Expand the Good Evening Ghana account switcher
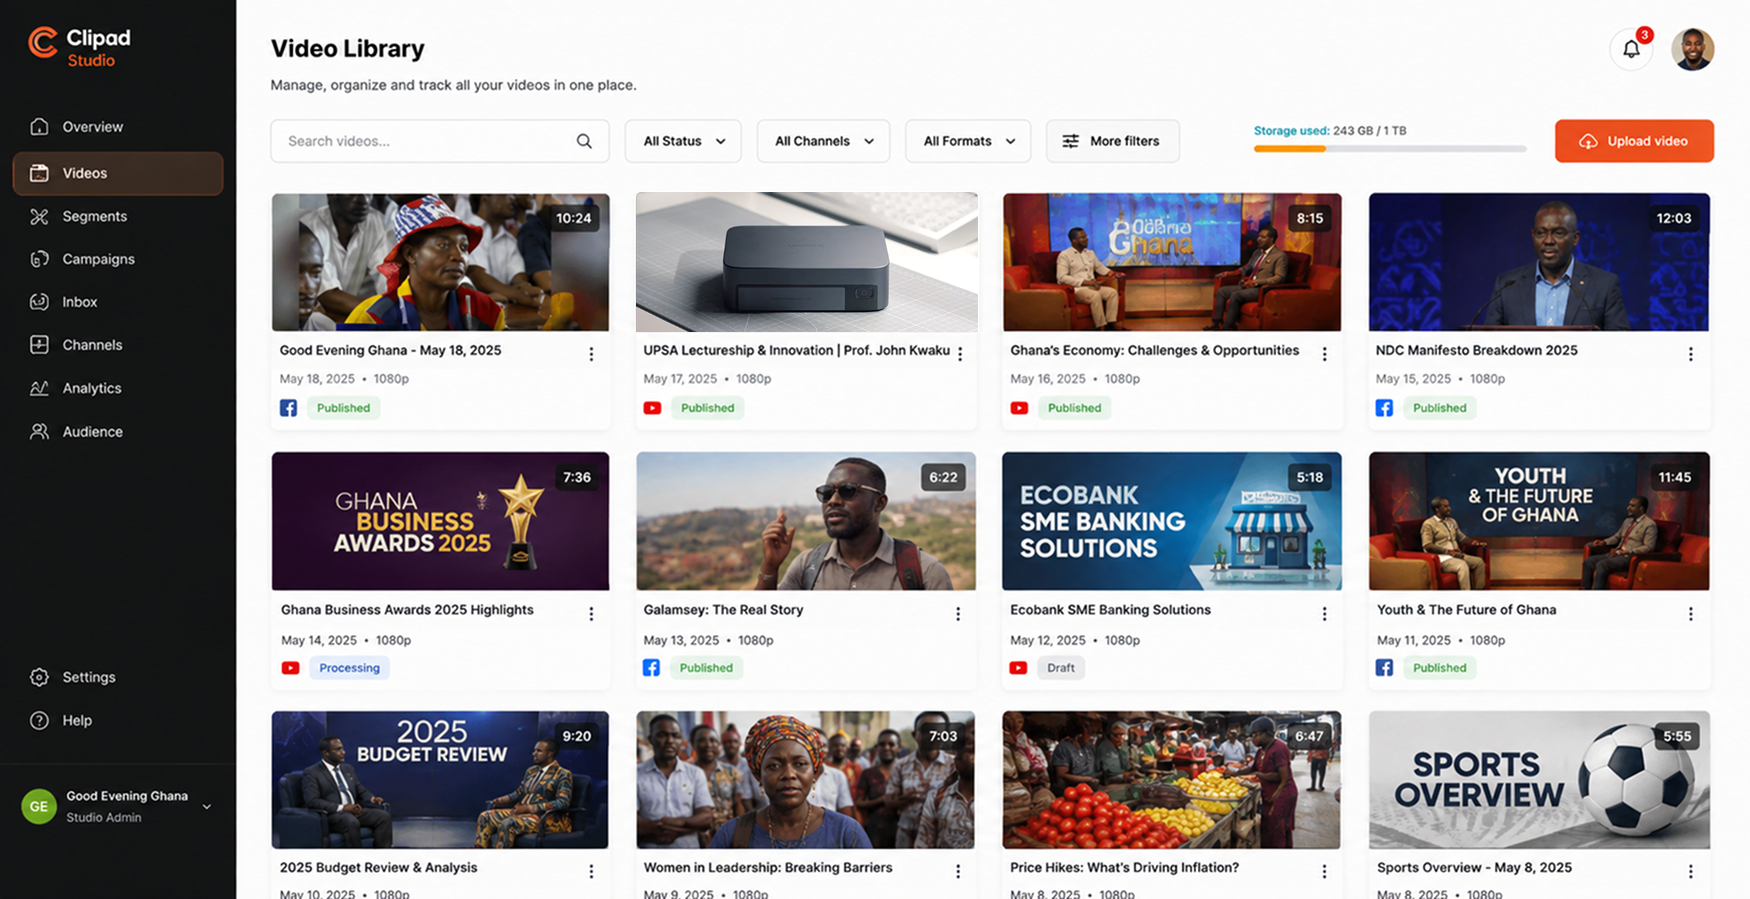 (207, 807)
